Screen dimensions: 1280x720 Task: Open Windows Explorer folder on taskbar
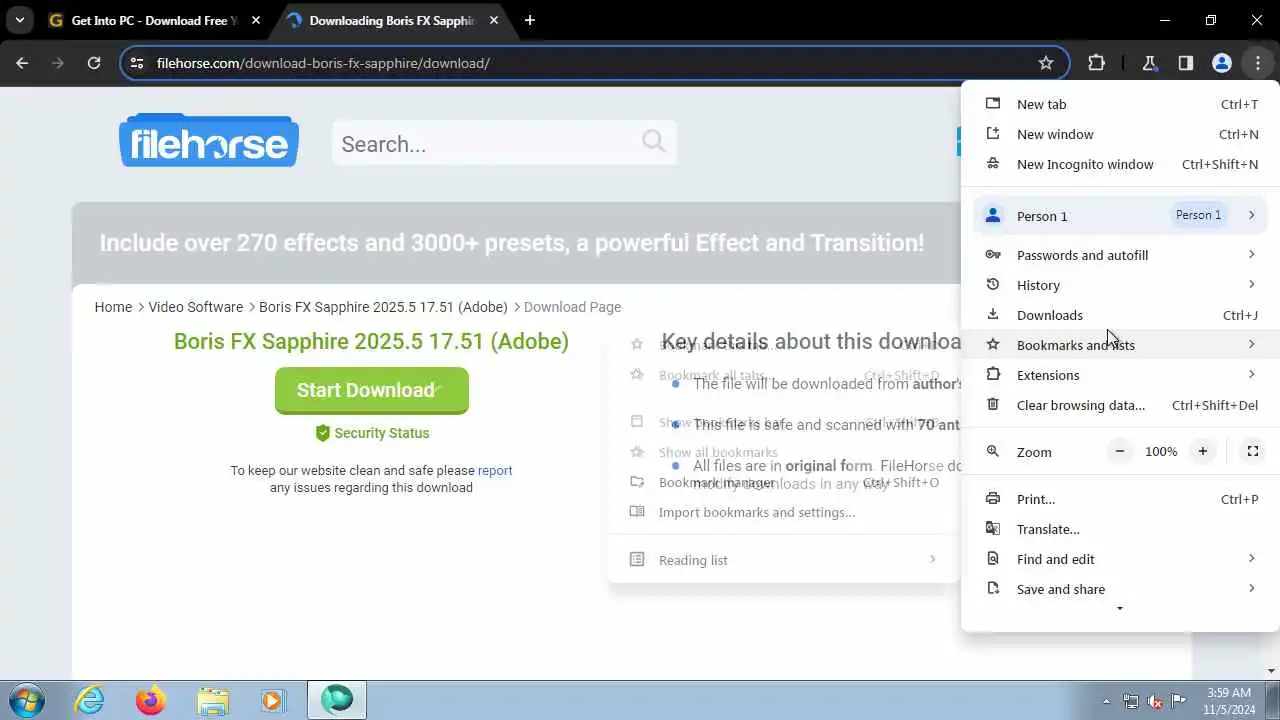point(213,700)
